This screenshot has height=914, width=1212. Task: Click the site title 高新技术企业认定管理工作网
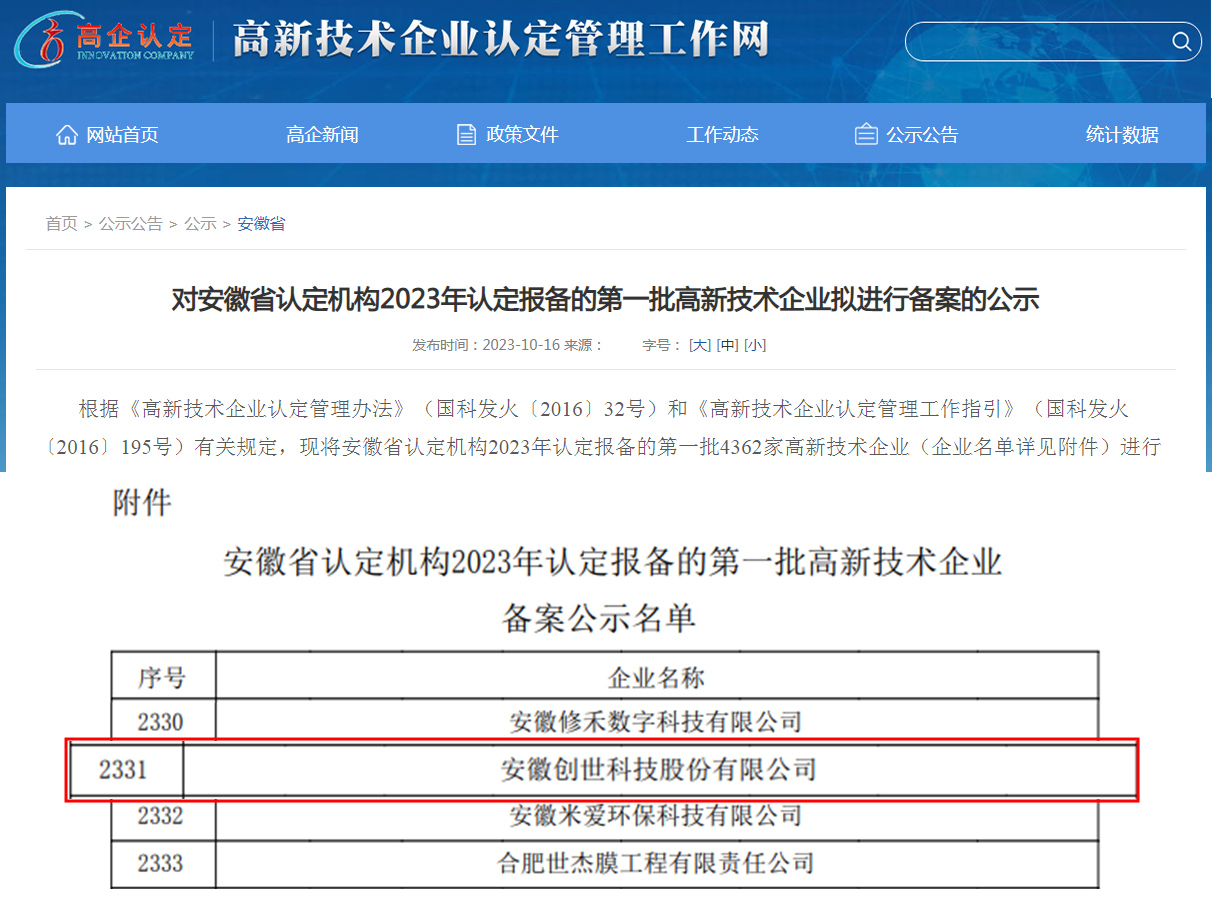500,40
